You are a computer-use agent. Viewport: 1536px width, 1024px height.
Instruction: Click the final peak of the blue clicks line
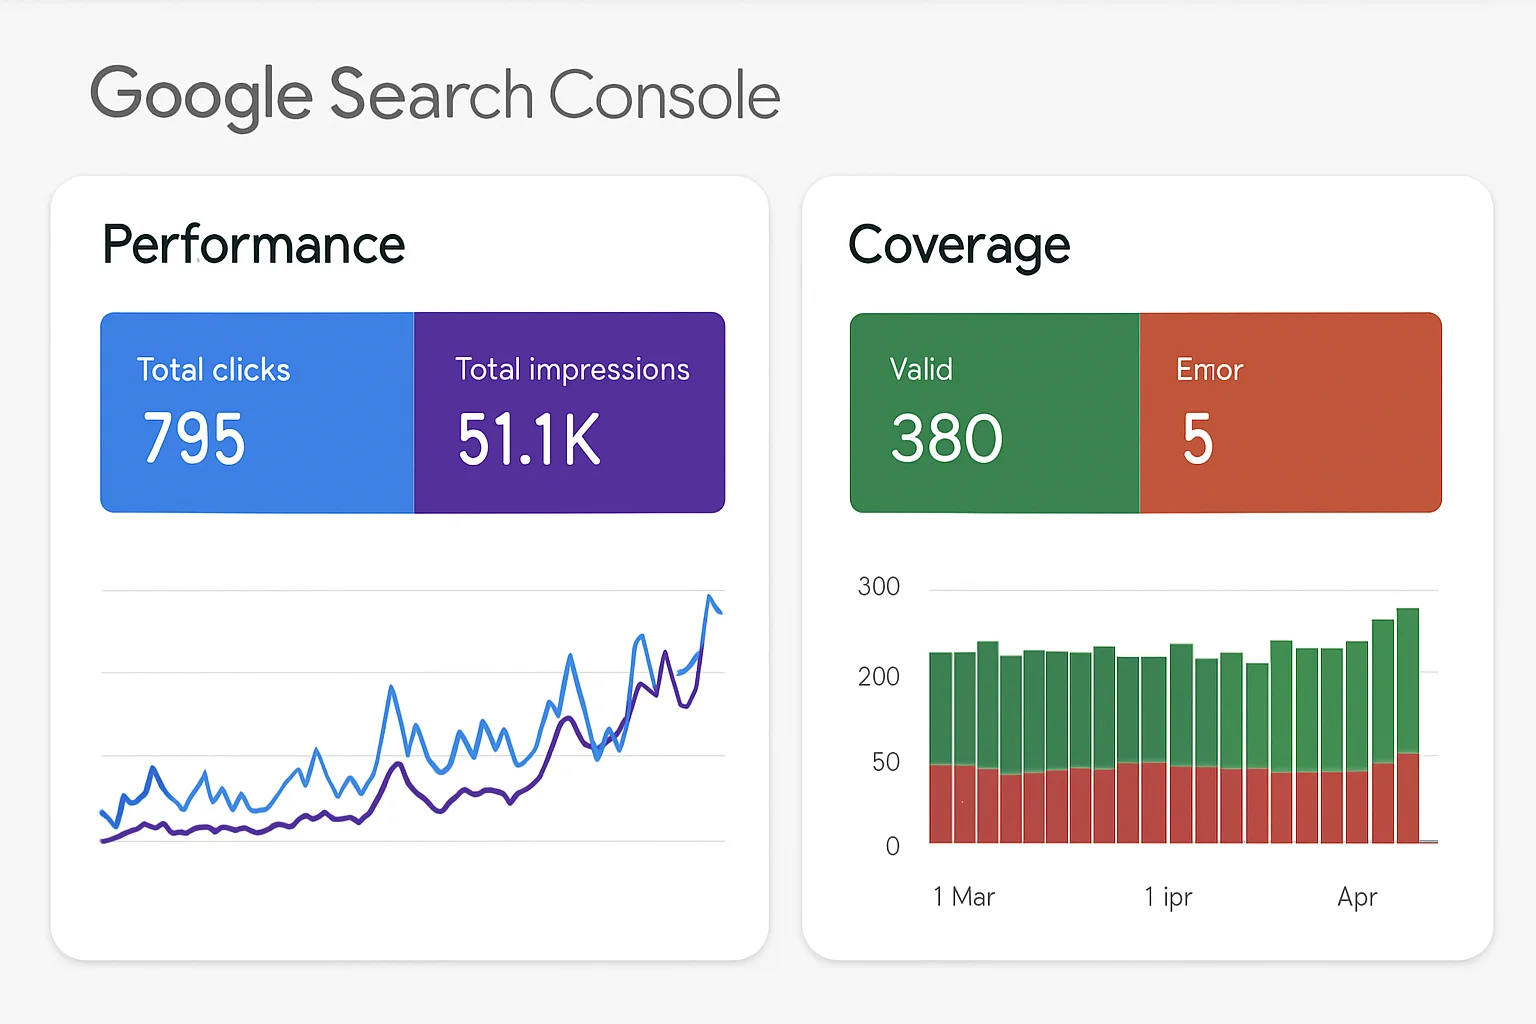click(x=710, y=597)
